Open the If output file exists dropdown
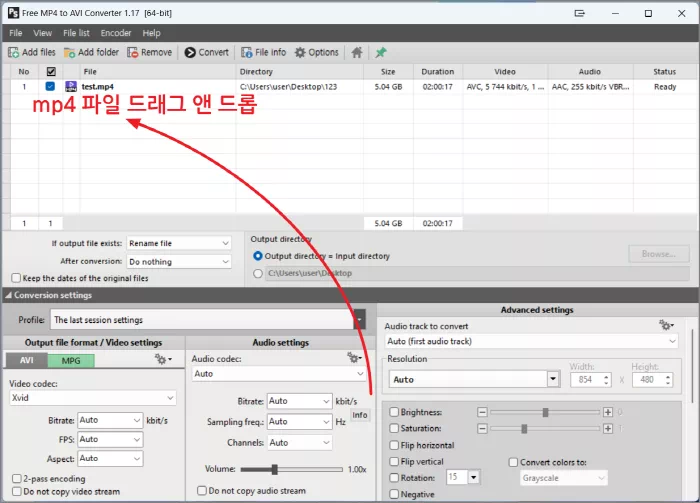The width and height of the screenshot is (700, 503). coord(179,243)
